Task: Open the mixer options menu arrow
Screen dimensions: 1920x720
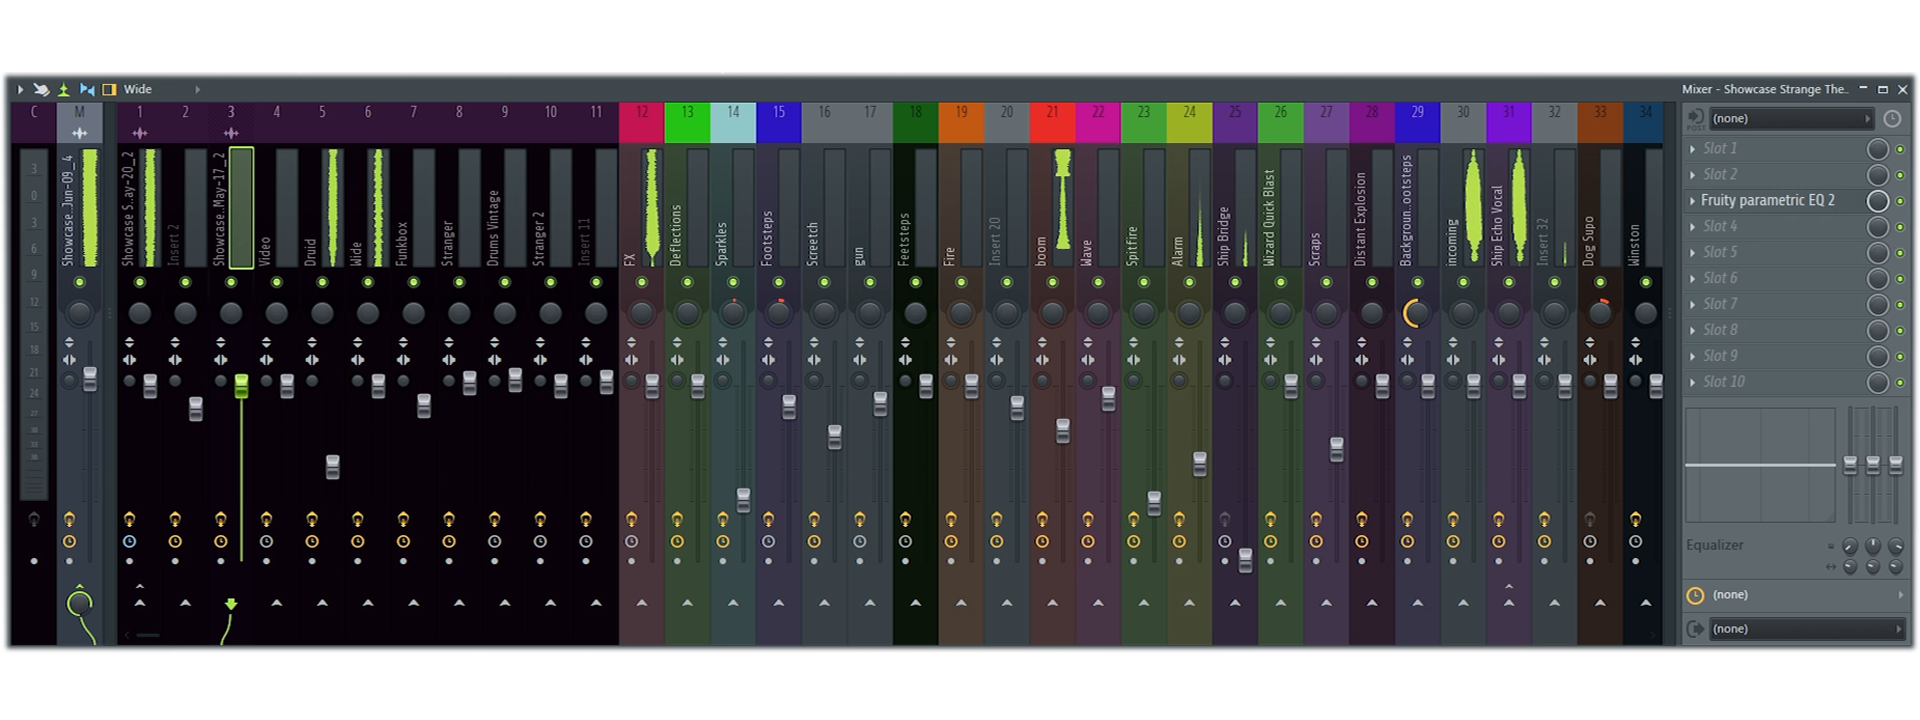Action: [20, 89]
